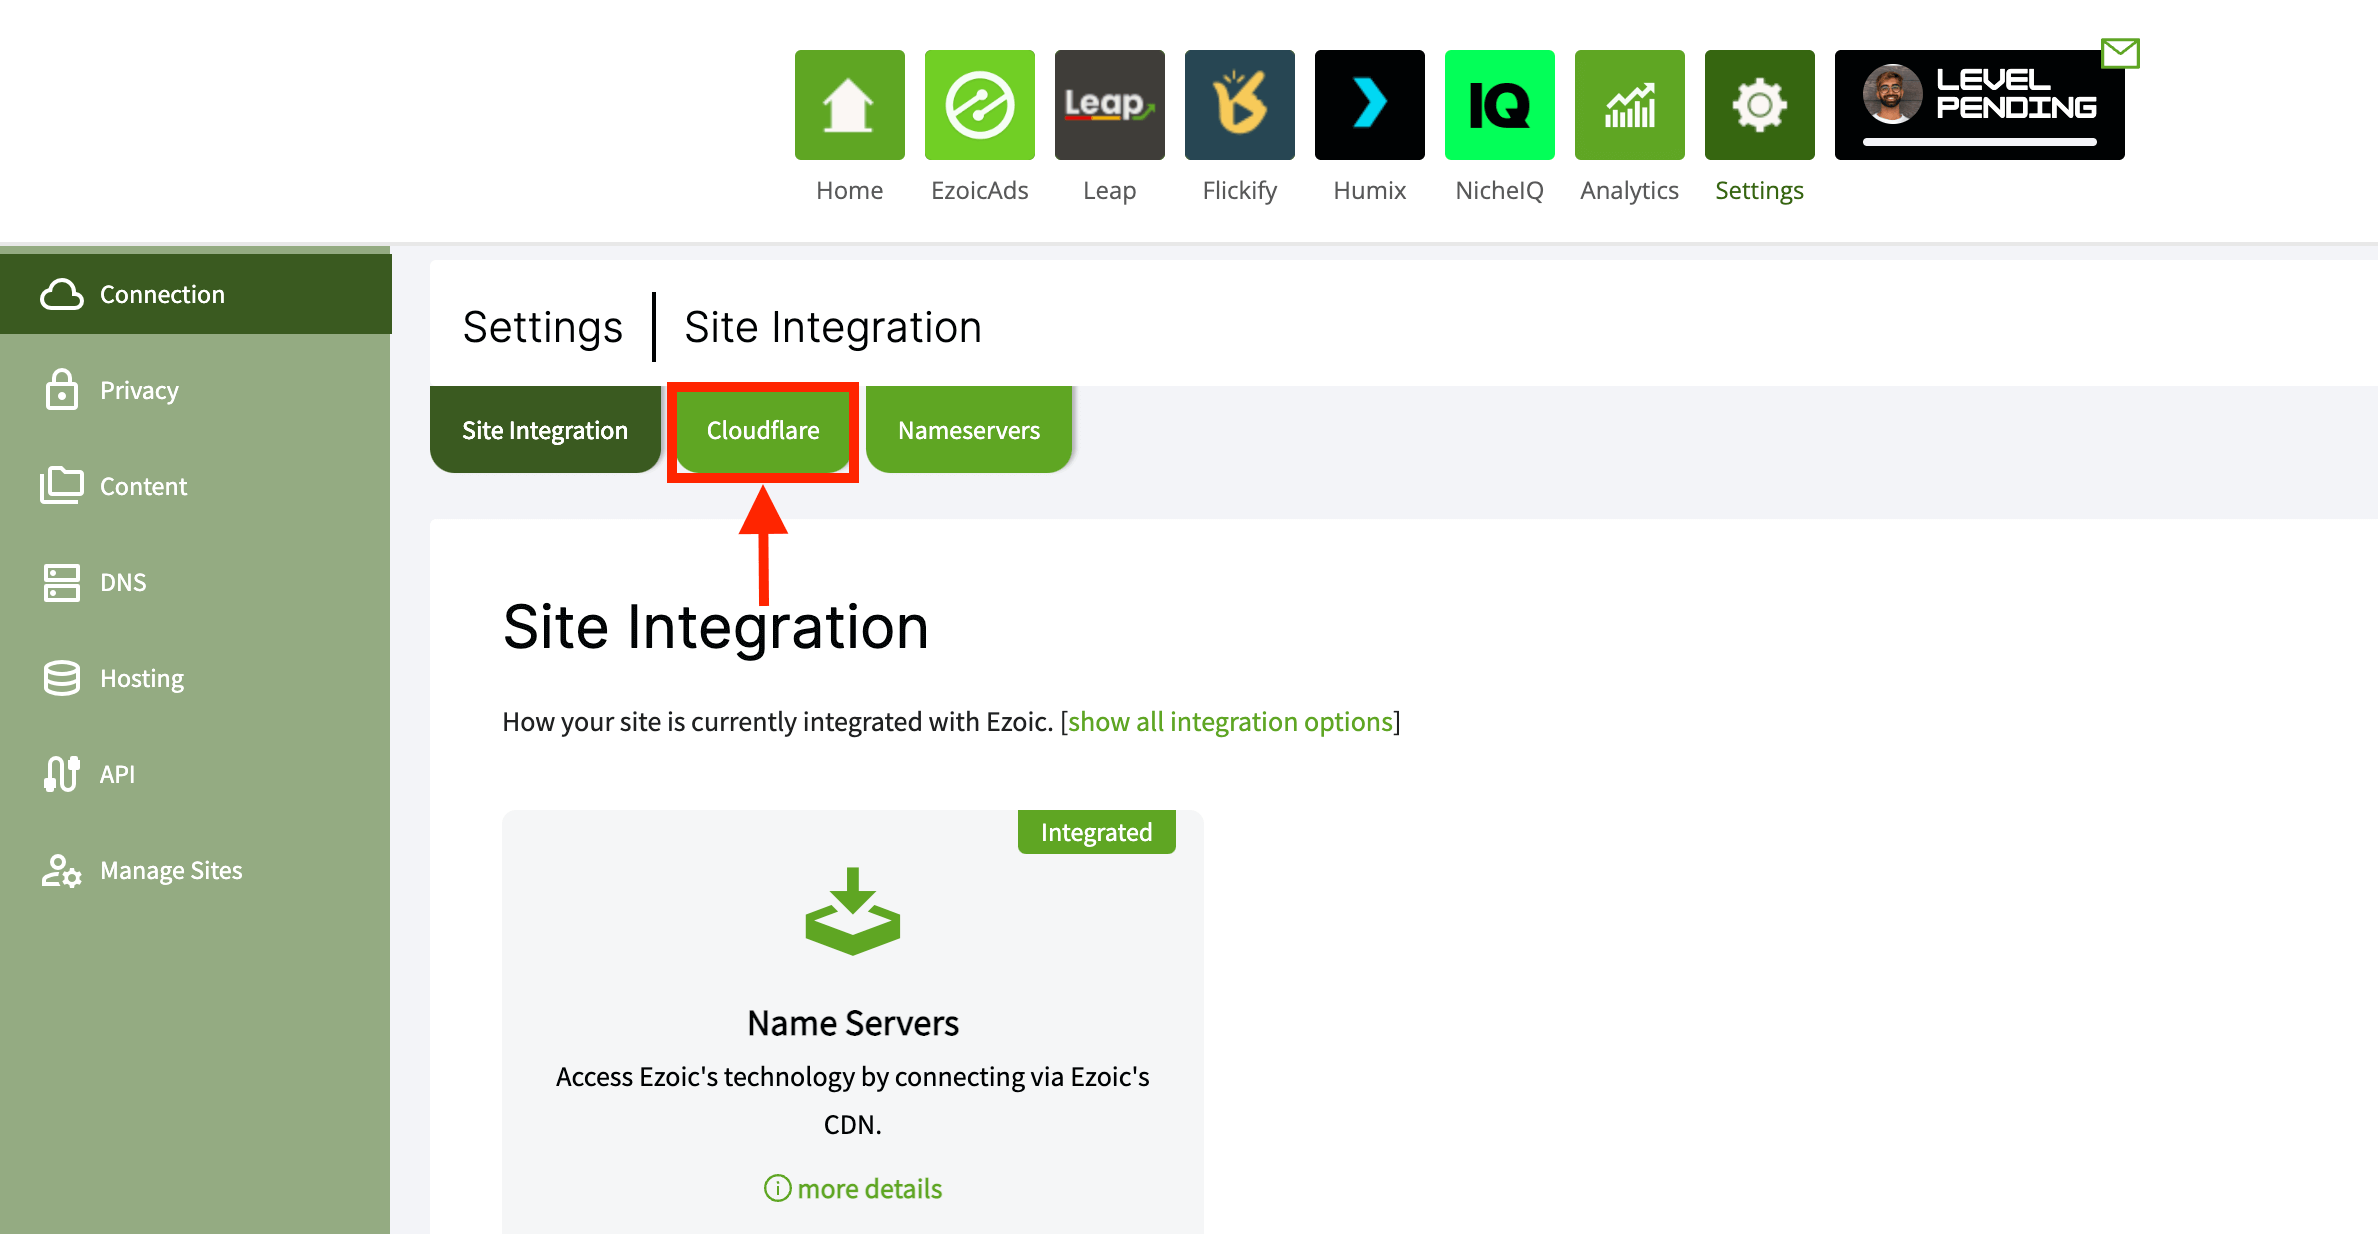This screenshot has height=1234, width=2378.
Task: Click the envelope notifications icon
Action: (2120, 53)
